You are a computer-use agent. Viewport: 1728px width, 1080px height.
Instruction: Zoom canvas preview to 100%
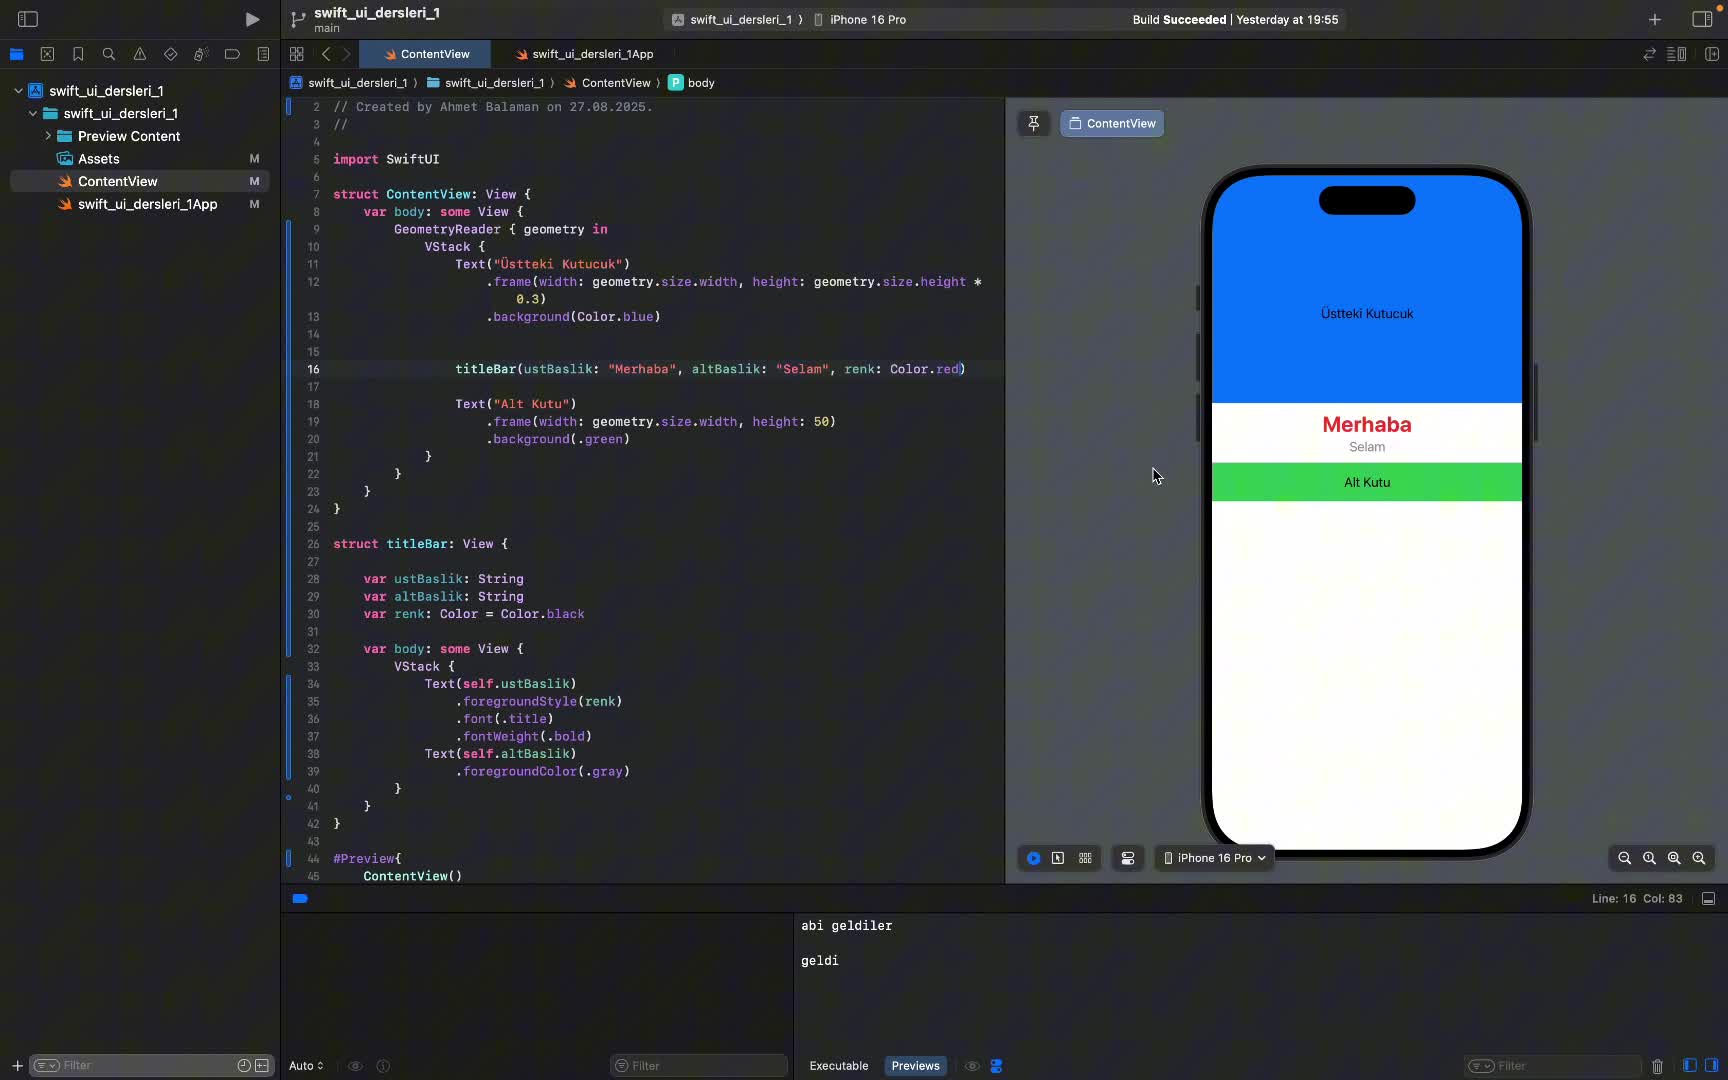click(1649, 858)
